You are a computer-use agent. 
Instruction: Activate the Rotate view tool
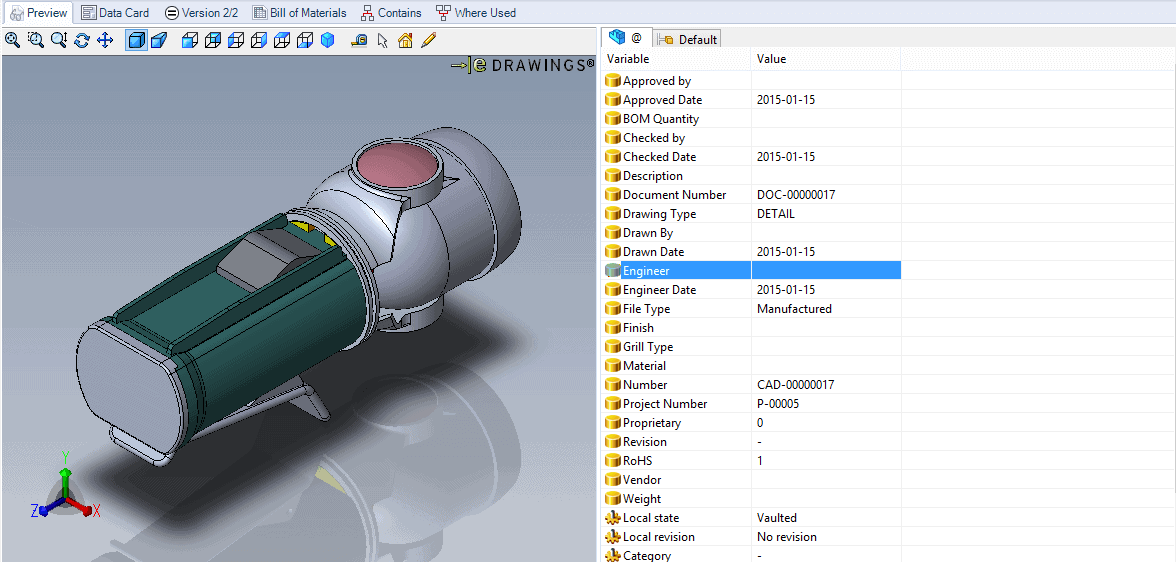82,40
